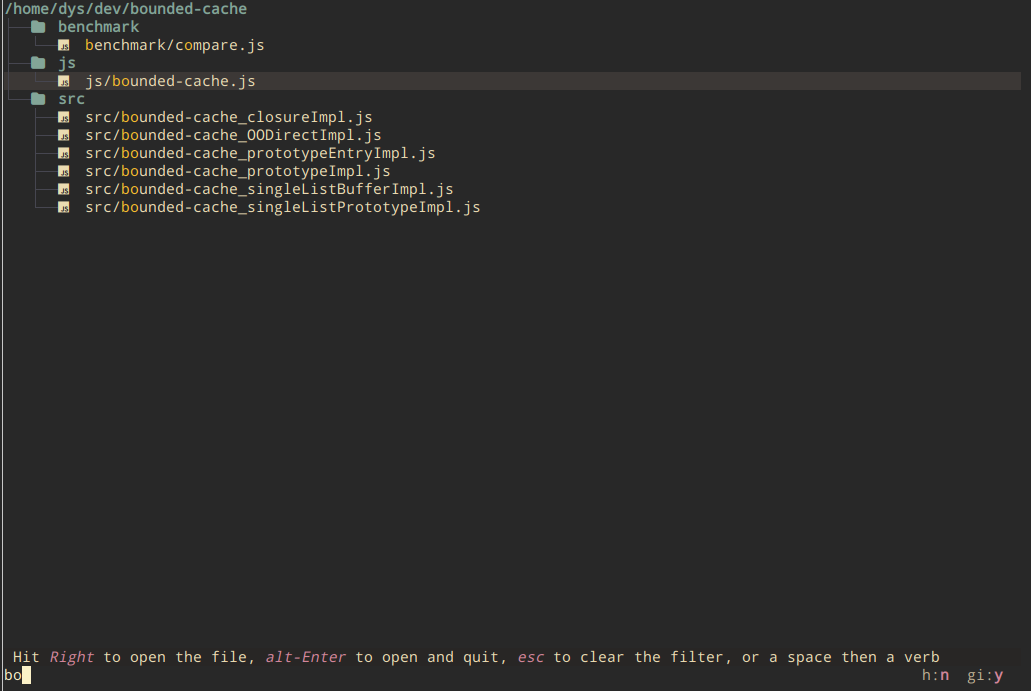
Task: Collapse the js folder branch
Action: pos(67,62)
